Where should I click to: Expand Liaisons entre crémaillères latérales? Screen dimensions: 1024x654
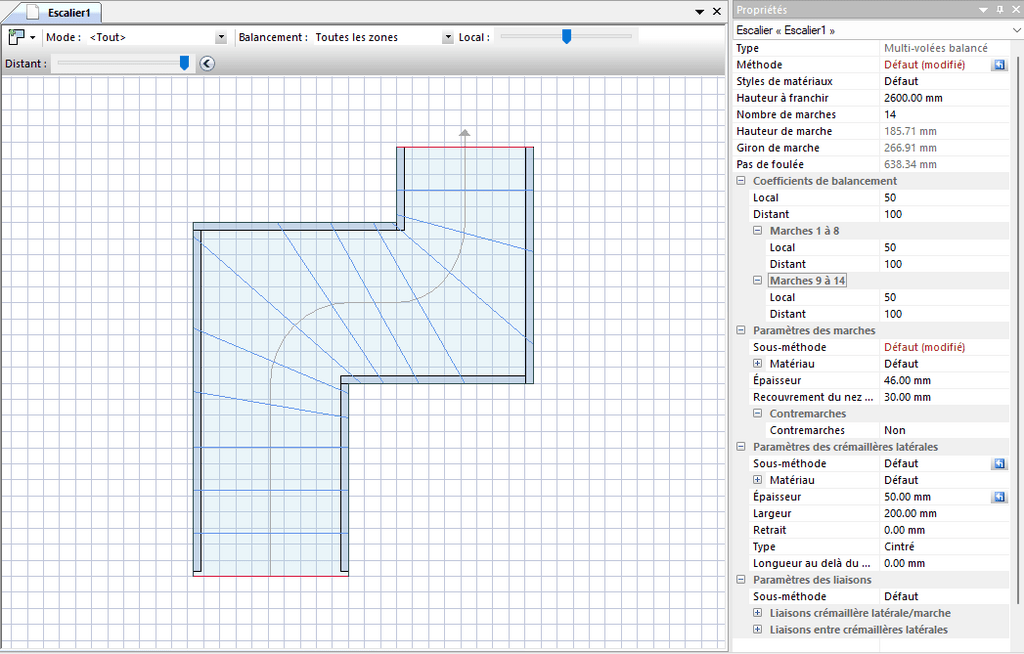758,629
